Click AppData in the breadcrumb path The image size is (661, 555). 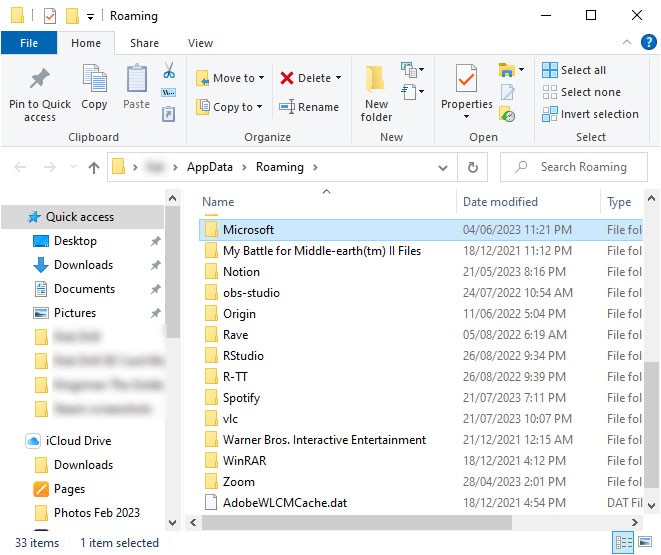210,167
